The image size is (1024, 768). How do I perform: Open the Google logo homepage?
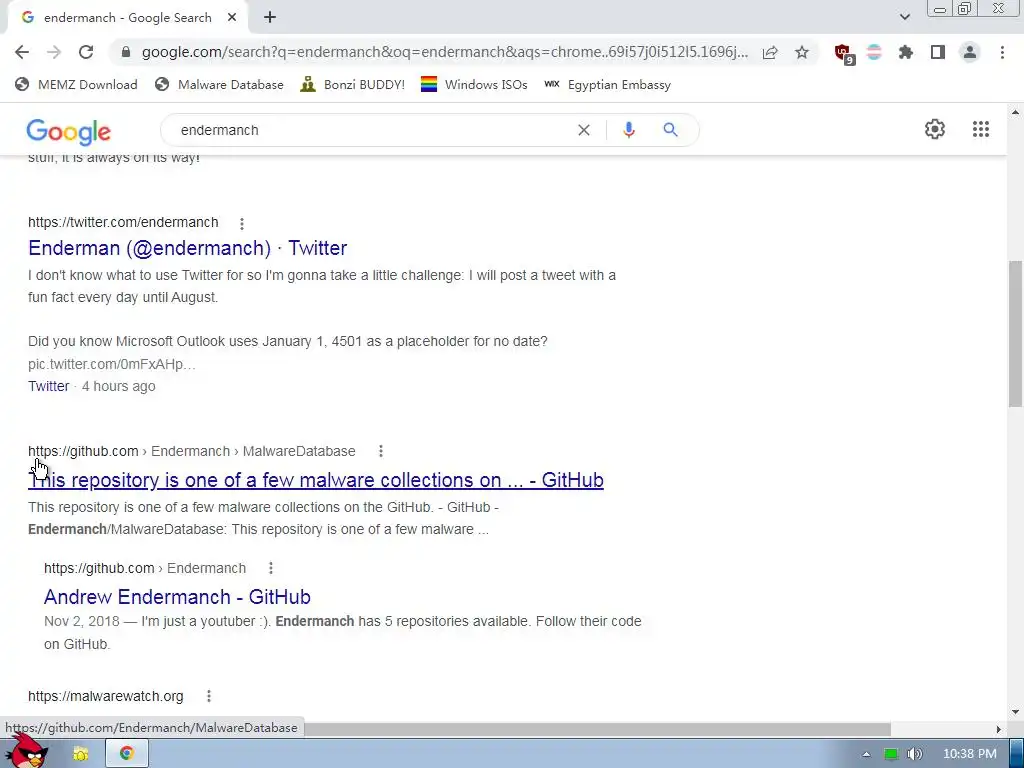tap(69, 132)
